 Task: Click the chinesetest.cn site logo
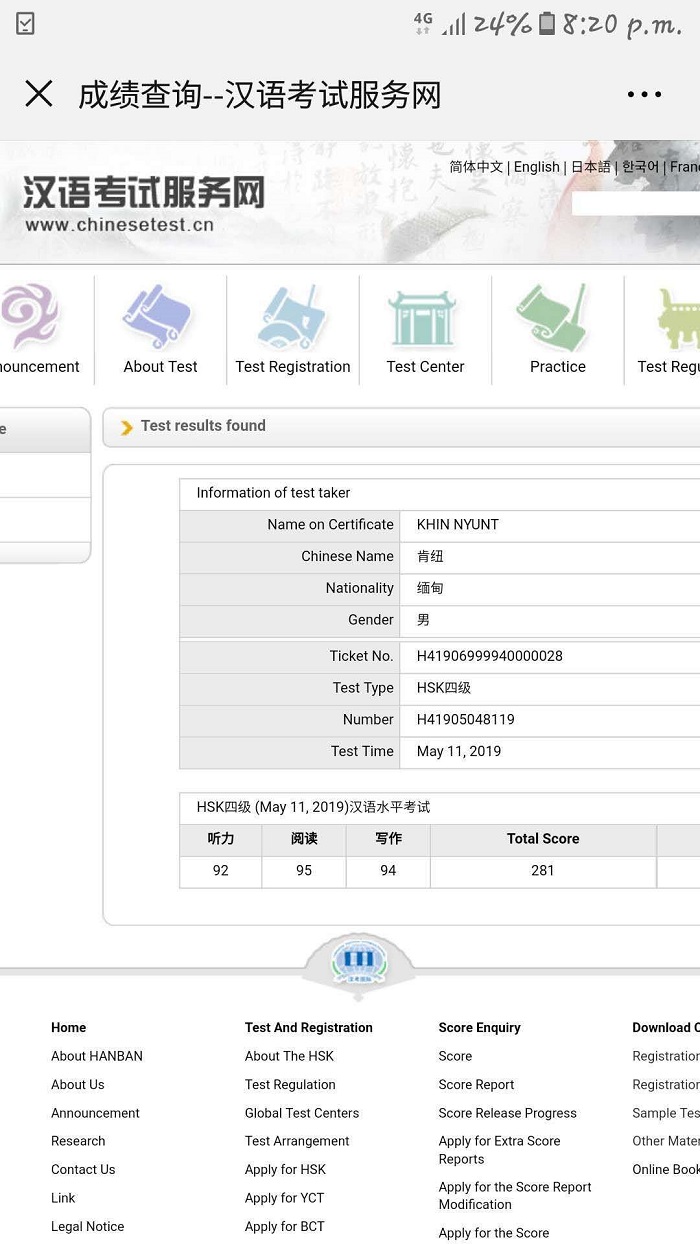pos(143,203)
